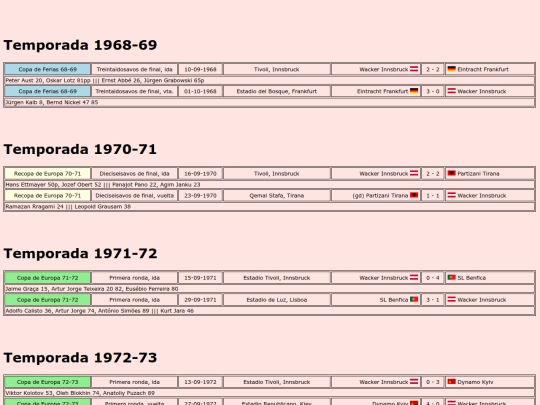This screenshot has width=540, height=405.
Task: Click Germany flag beside Eintracht Frankfurt, 10-09-1968 match
Action: (451, 69)
